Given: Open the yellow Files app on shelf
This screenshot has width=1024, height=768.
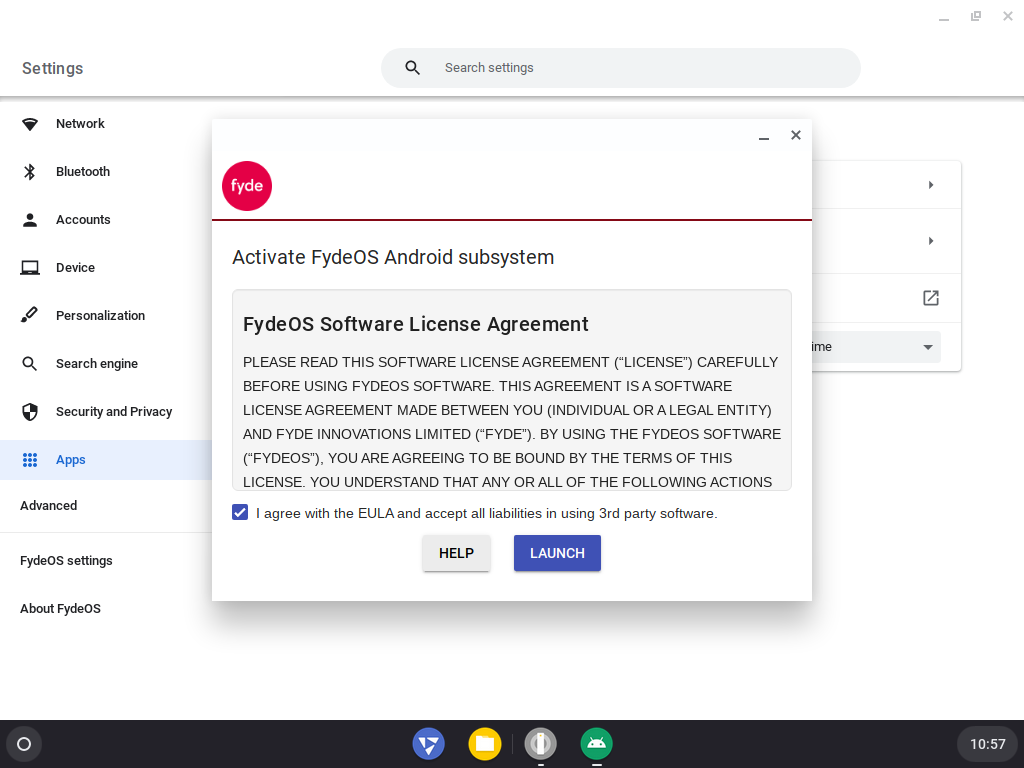Looking at the screenshot, I should coord(485,744).
